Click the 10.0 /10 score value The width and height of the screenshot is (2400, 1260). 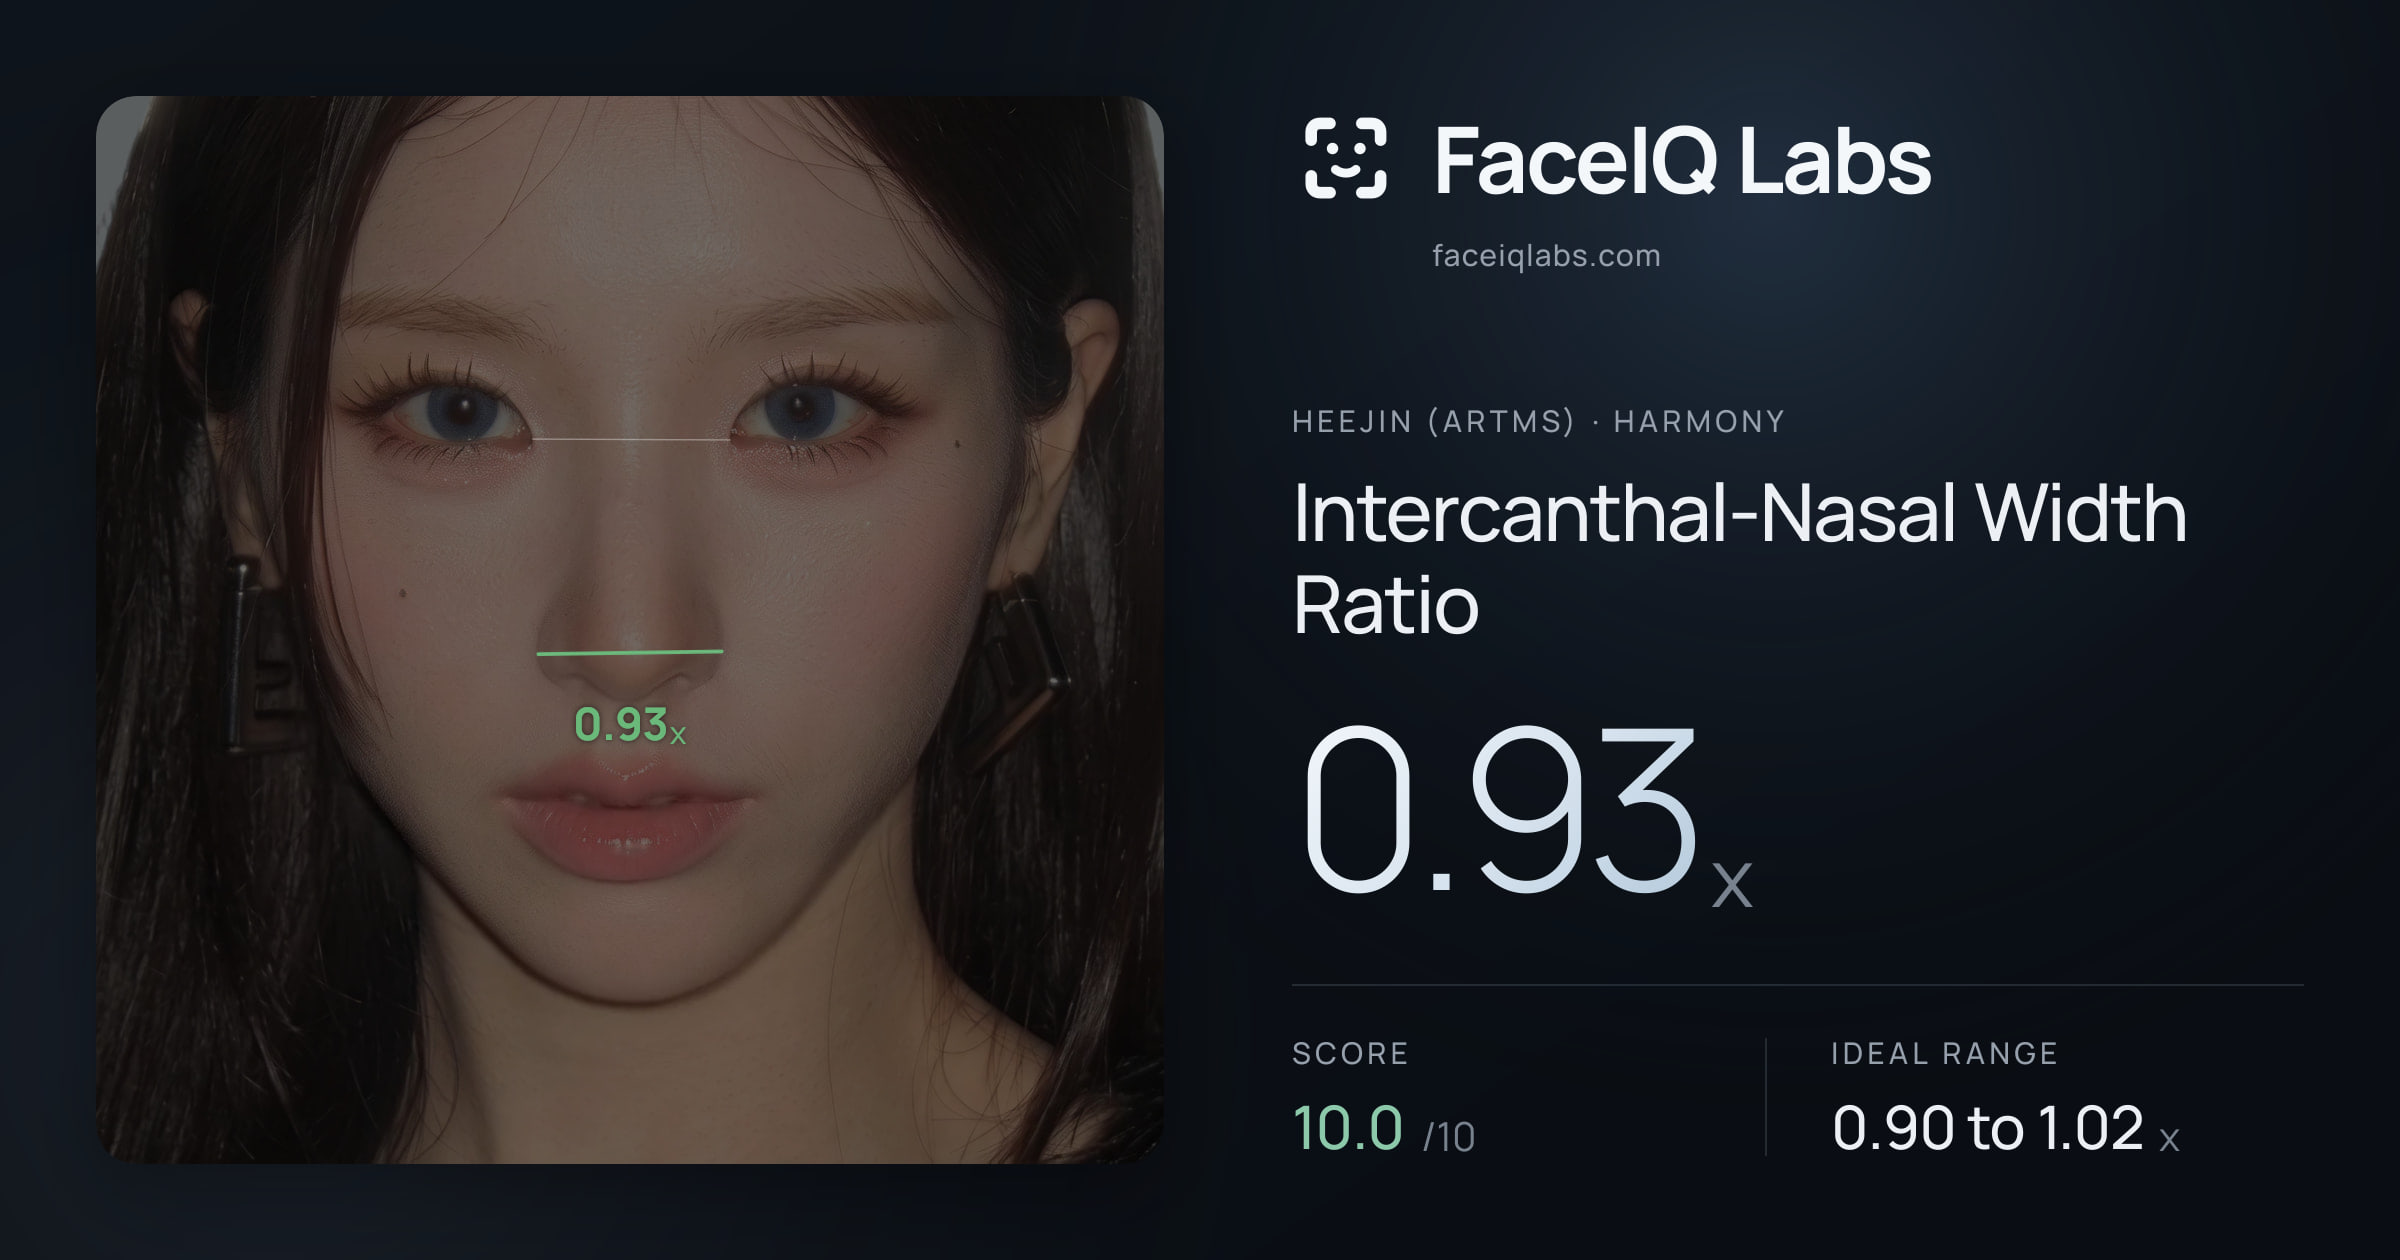click(x=1383, y=1128)
